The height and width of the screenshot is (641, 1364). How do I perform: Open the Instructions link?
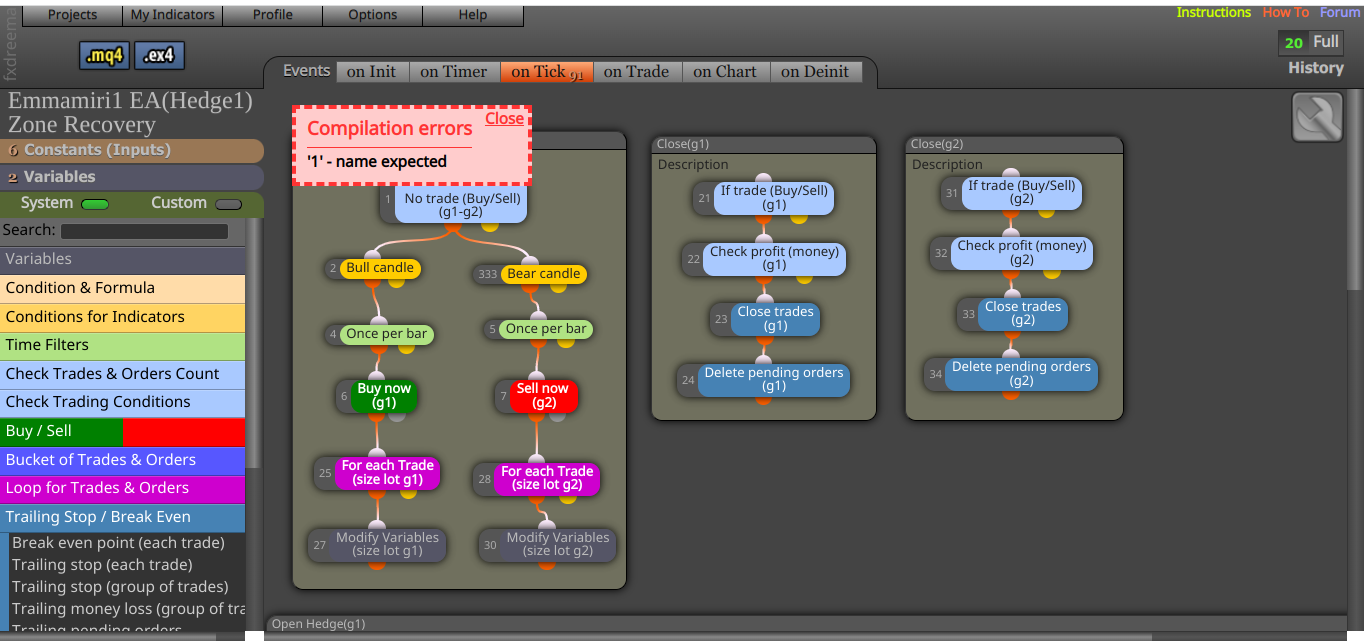tap(1213, 13)
